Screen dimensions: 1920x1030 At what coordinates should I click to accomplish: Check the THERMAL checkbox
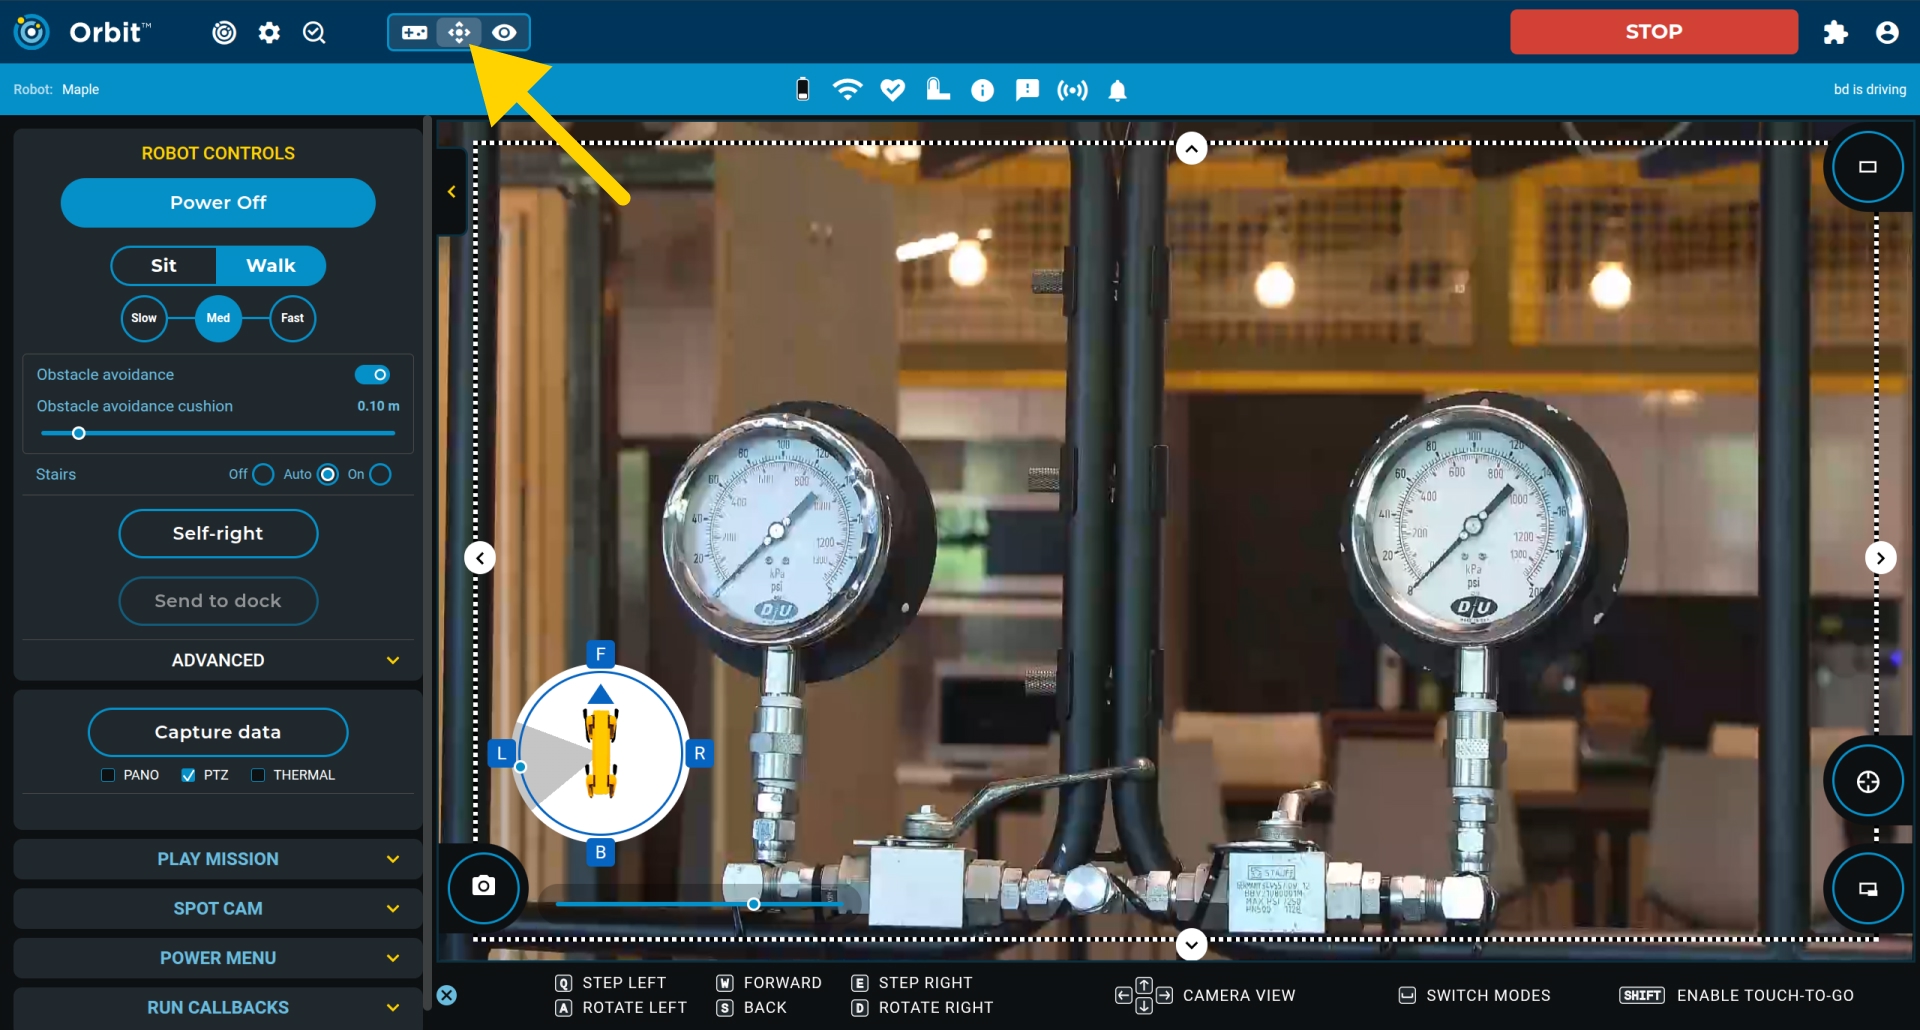click(258, 775)
